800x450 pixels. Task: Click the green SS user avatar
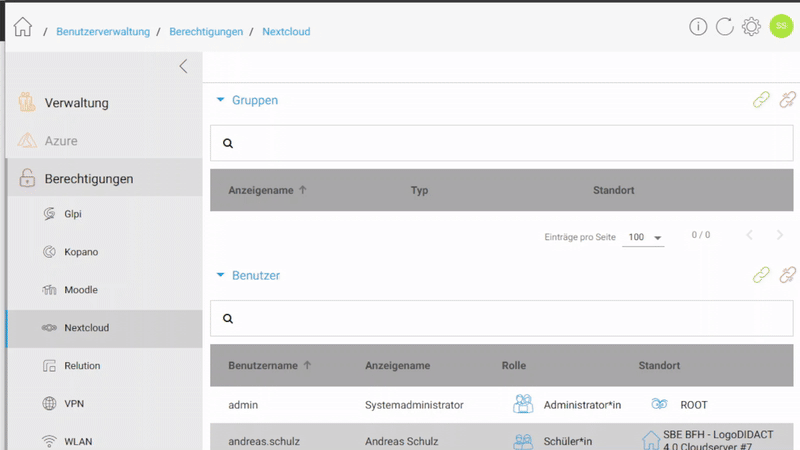781,27
